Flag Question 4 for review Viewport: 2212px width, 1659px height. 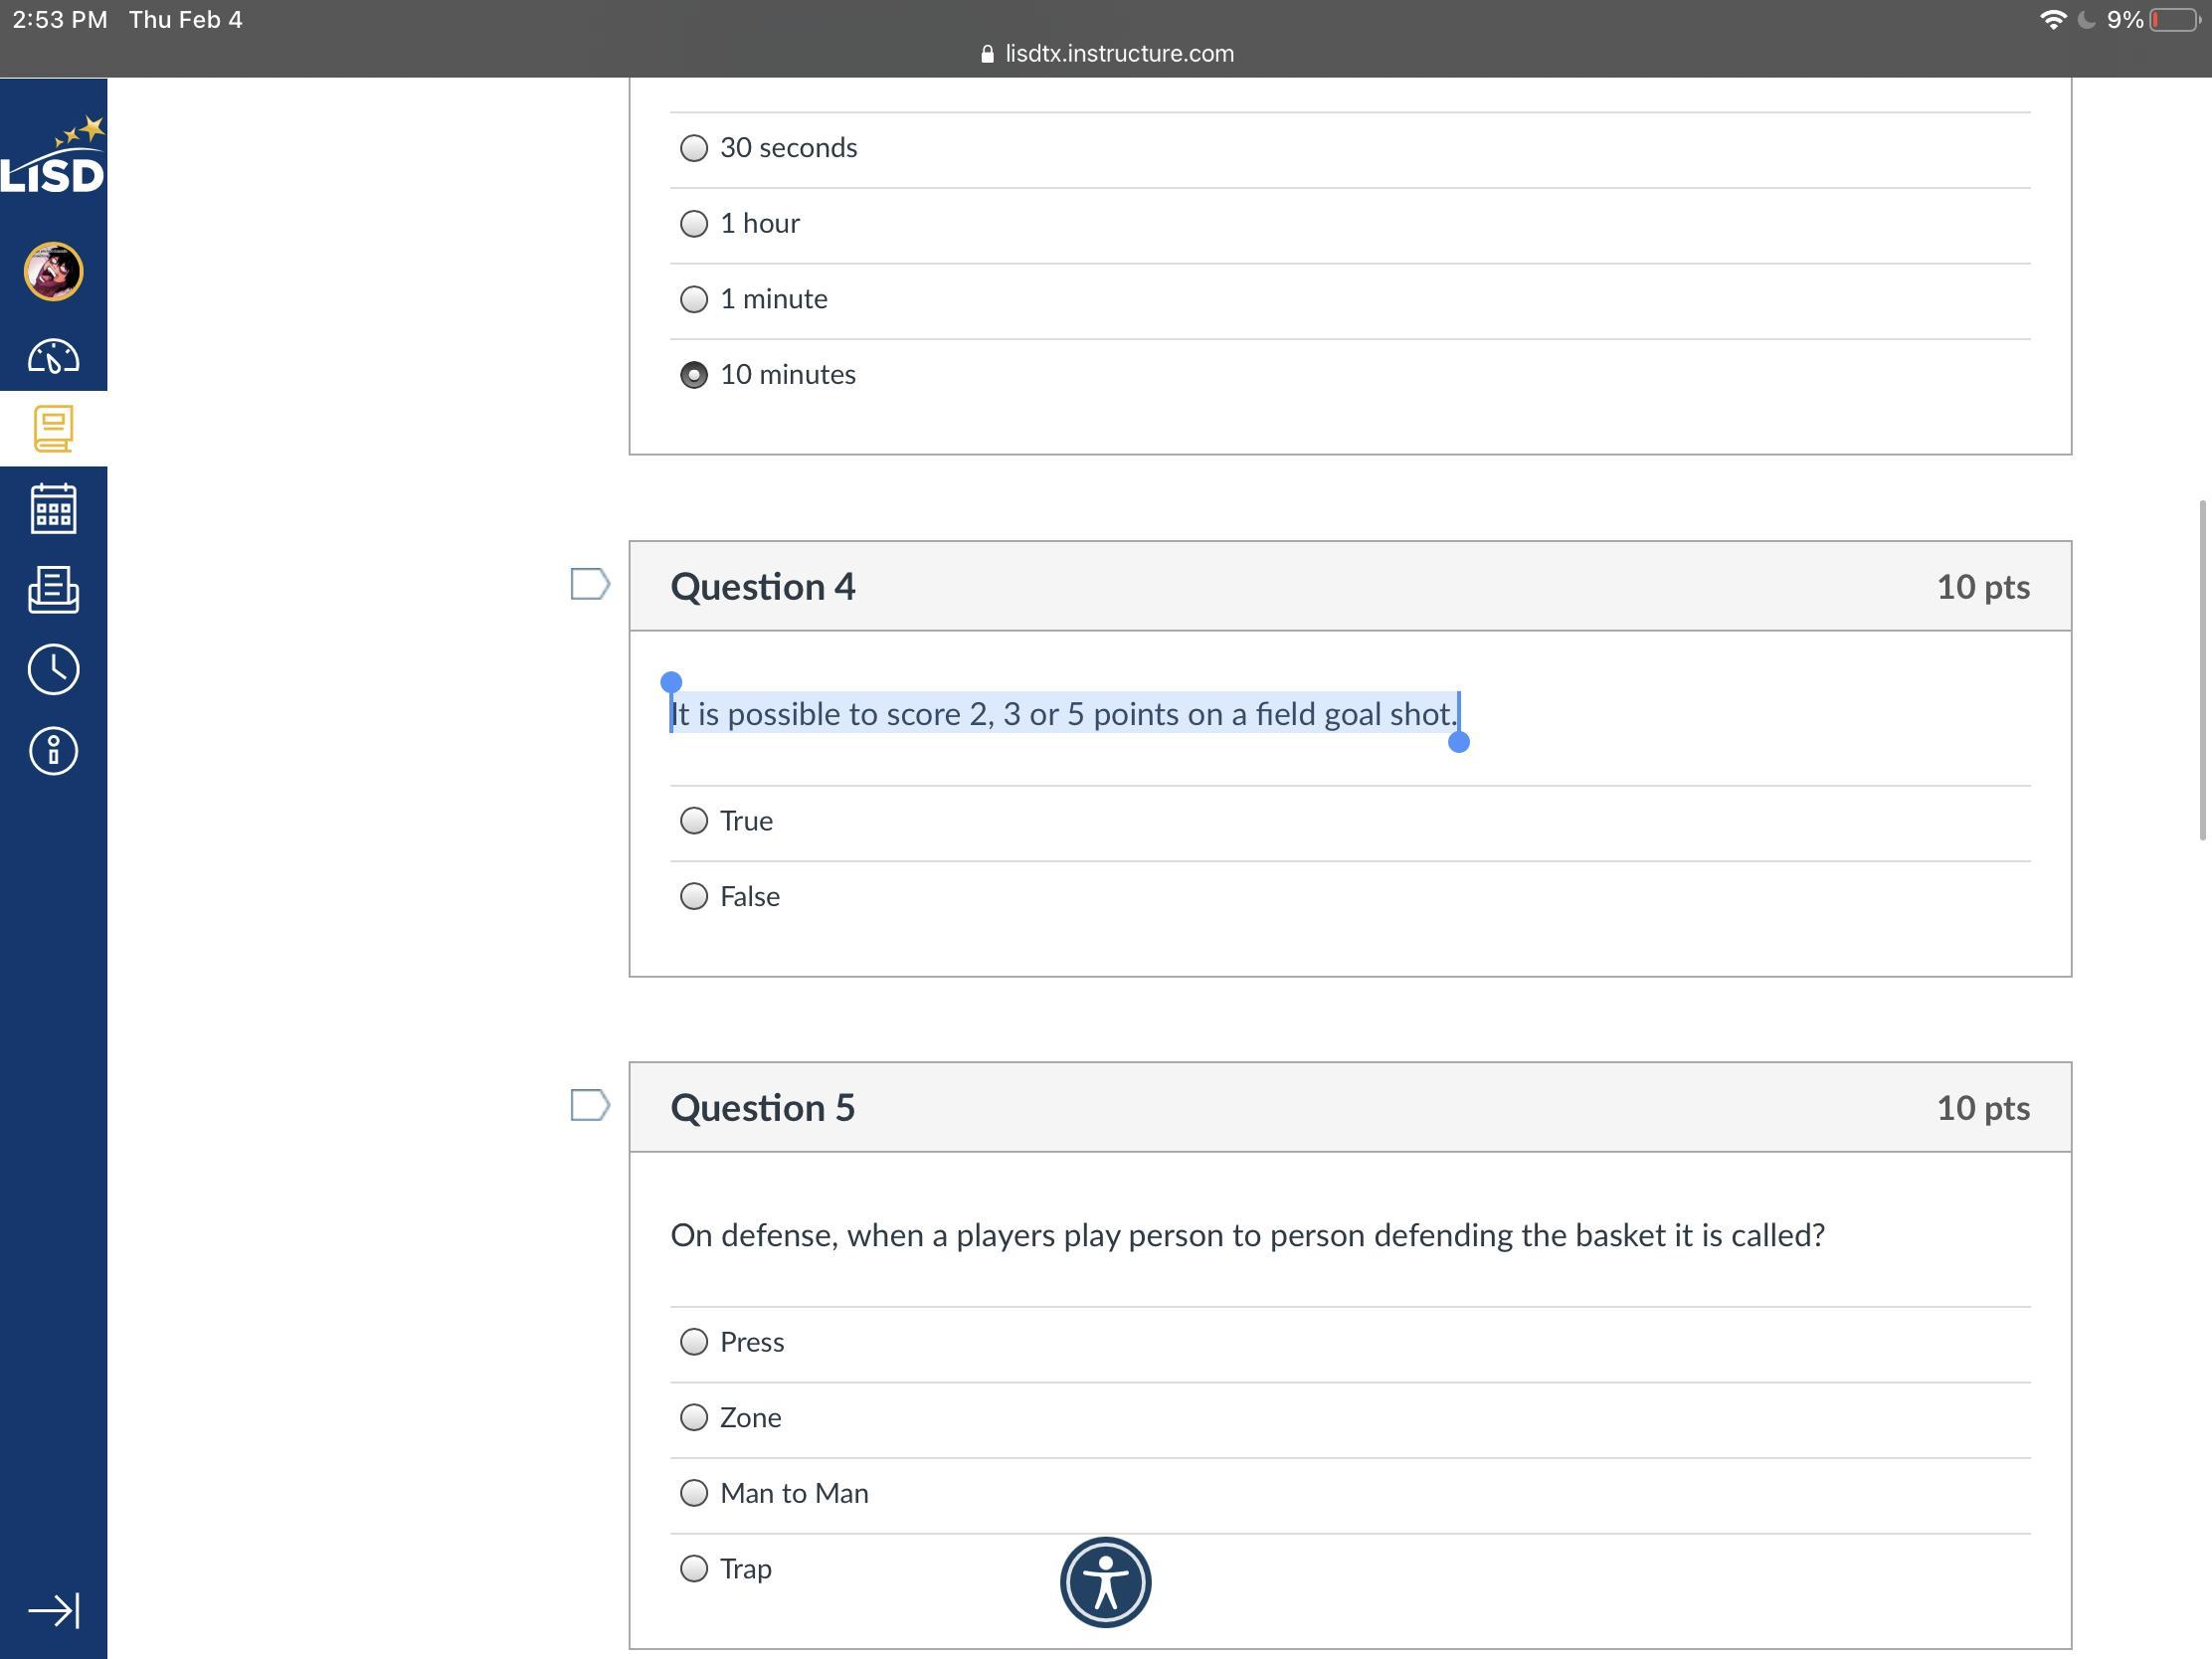[589, 584]
